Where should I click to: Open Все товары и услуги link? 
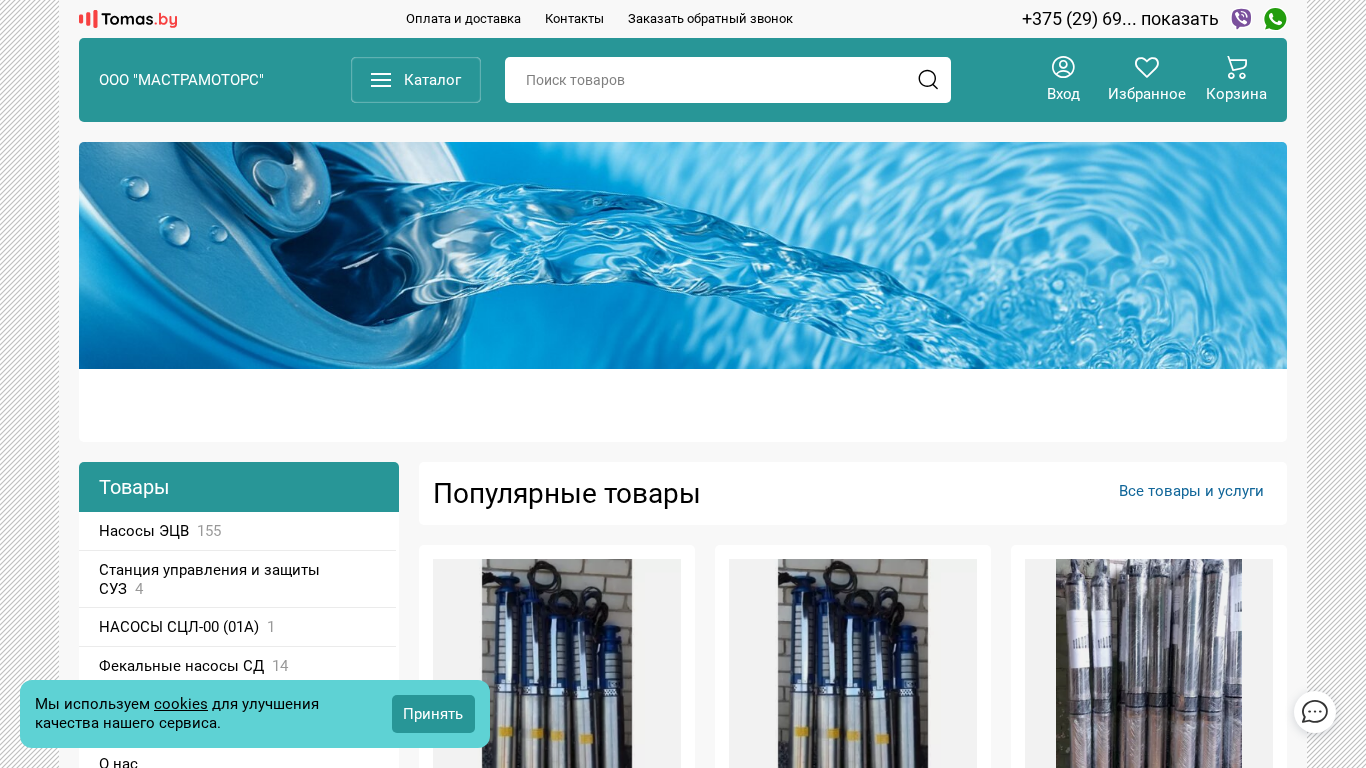pyautogui.click(x=1191, y=491)
